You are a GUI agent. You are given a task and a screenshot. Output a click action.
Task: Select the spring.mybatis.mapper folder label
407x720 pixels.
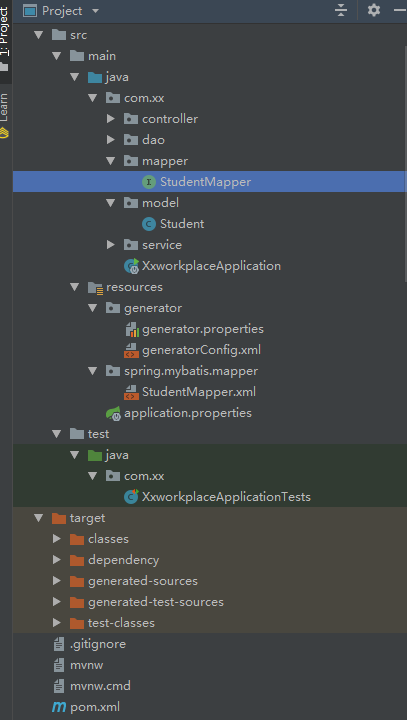191,371
